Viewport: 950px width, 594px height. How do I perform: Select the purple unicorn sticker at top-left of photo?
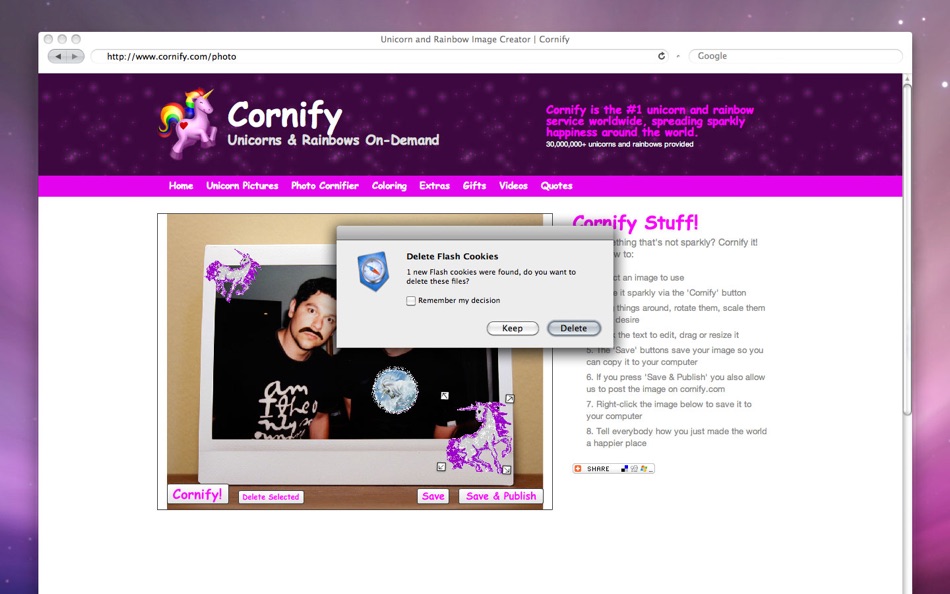click(x=233, y=274)
